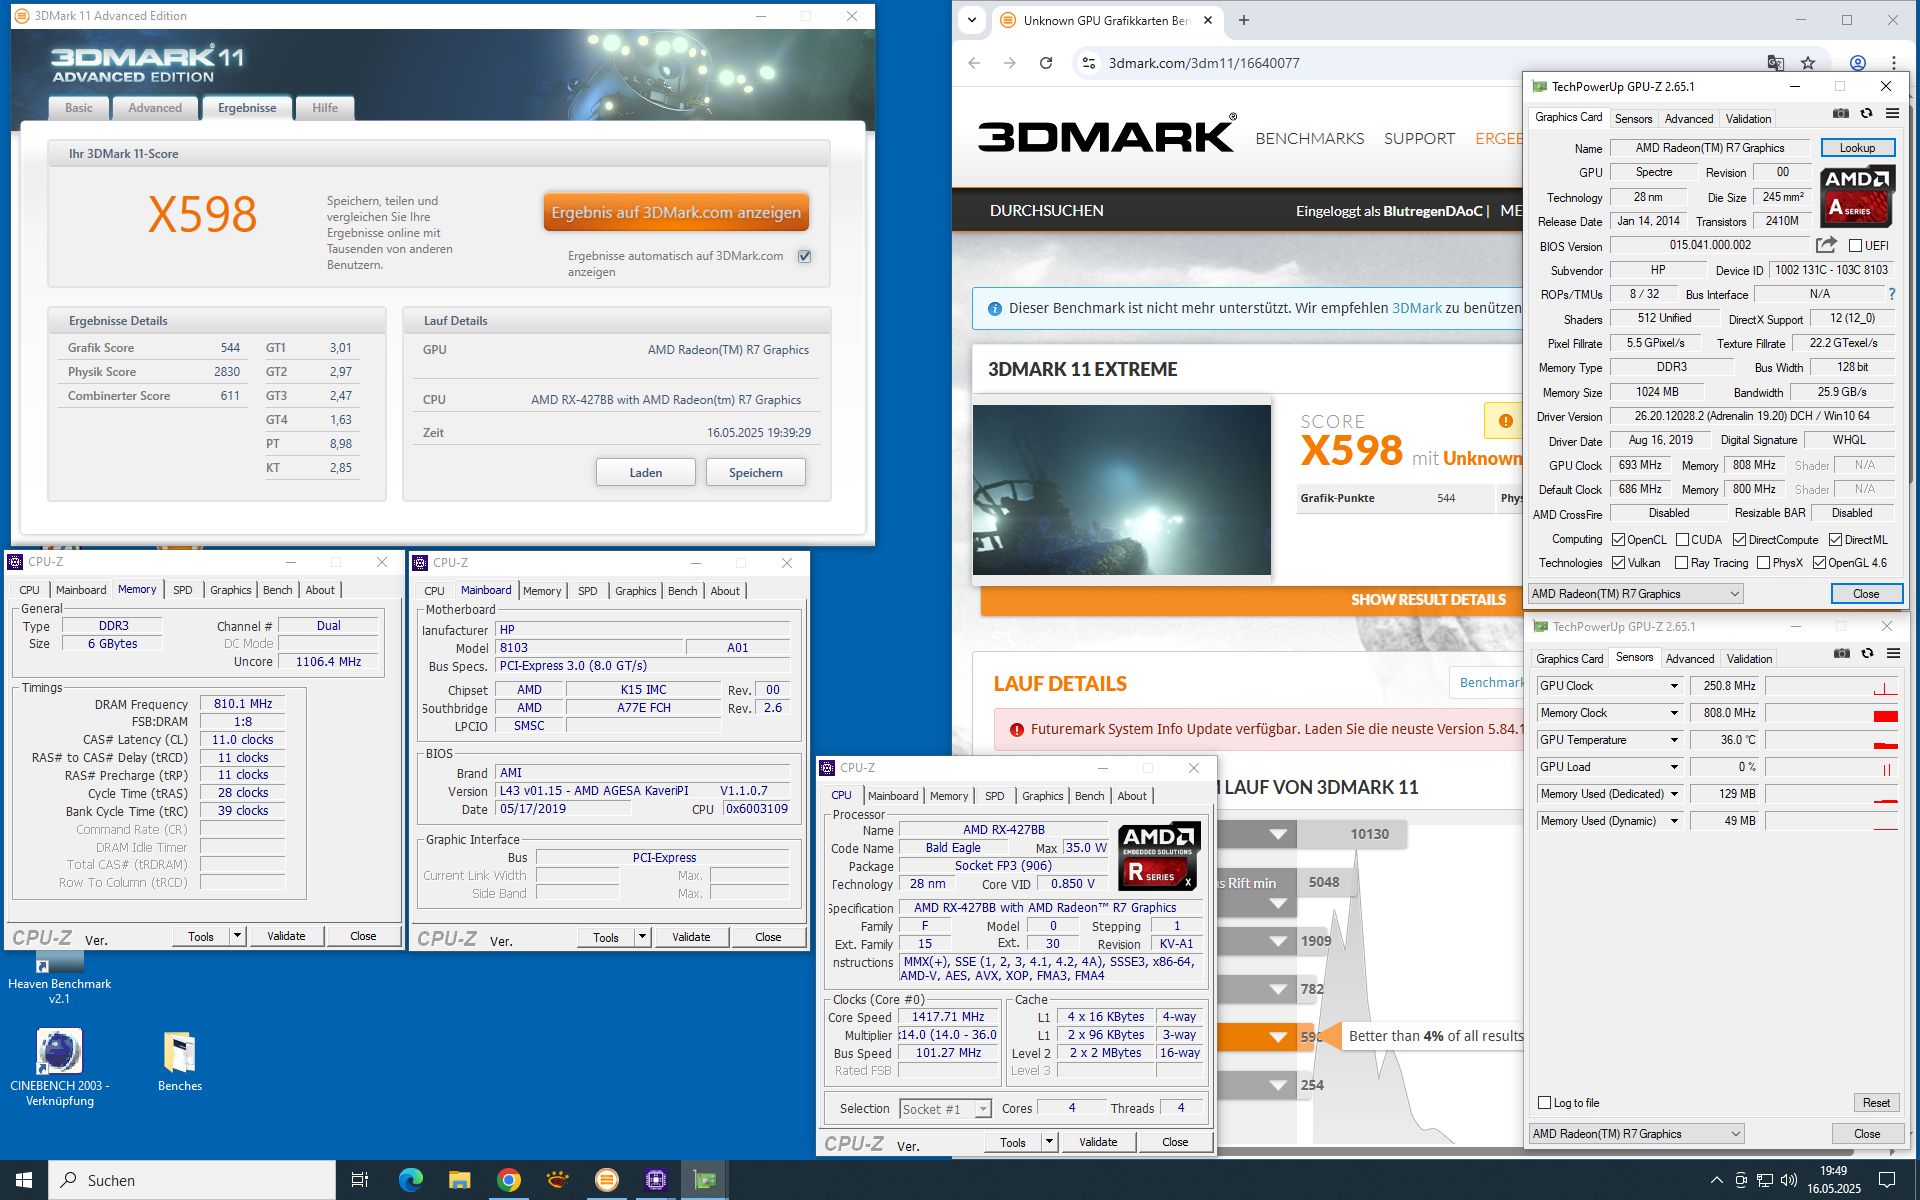Click the Windows Suchen search box
The width and height of the screenshot is (1920, 1200).
(x=192, y=1180)
